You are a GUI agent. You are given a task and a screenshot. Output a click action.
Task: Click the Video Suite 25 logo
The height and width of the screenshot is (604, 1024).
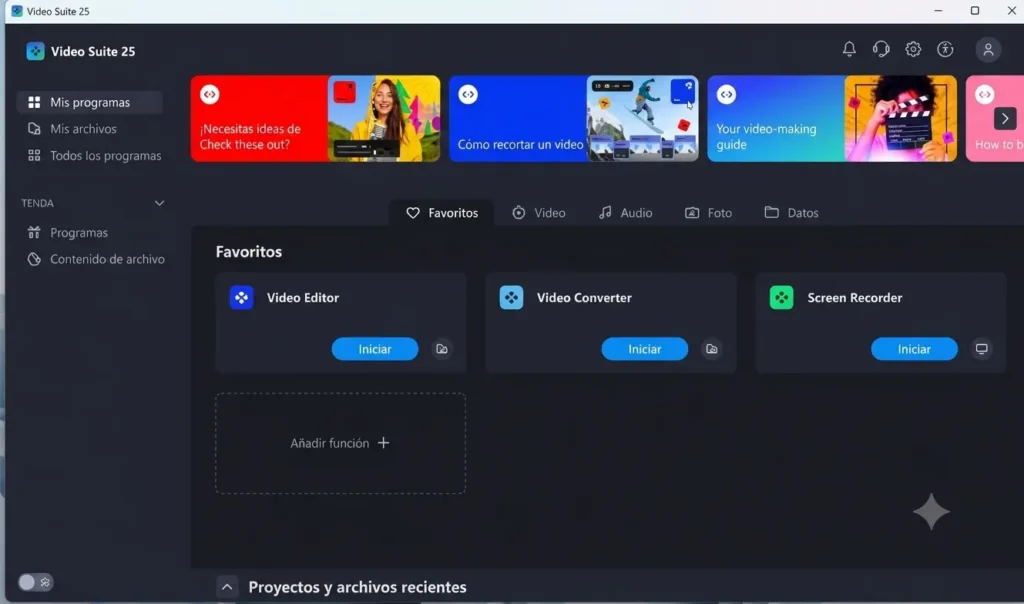[35, 51]
